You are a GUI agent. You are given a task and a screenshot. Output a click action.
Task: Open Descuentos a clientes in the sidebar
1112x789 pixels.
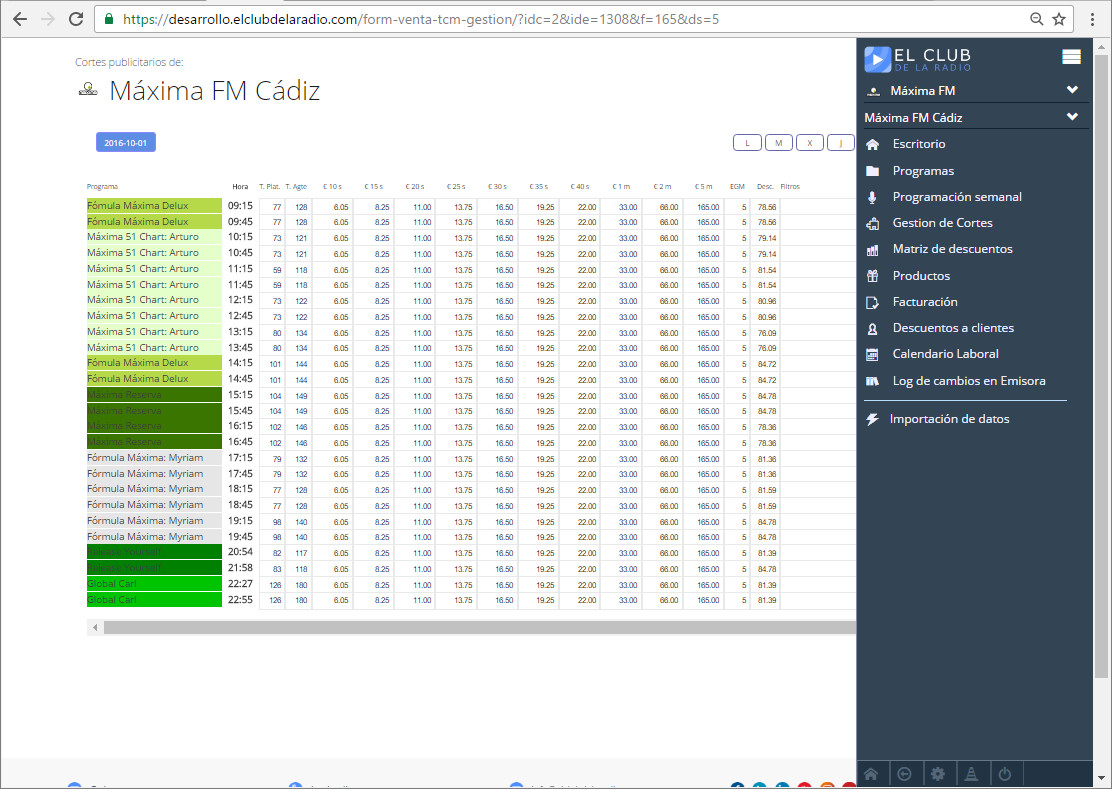tap(953, 328)
